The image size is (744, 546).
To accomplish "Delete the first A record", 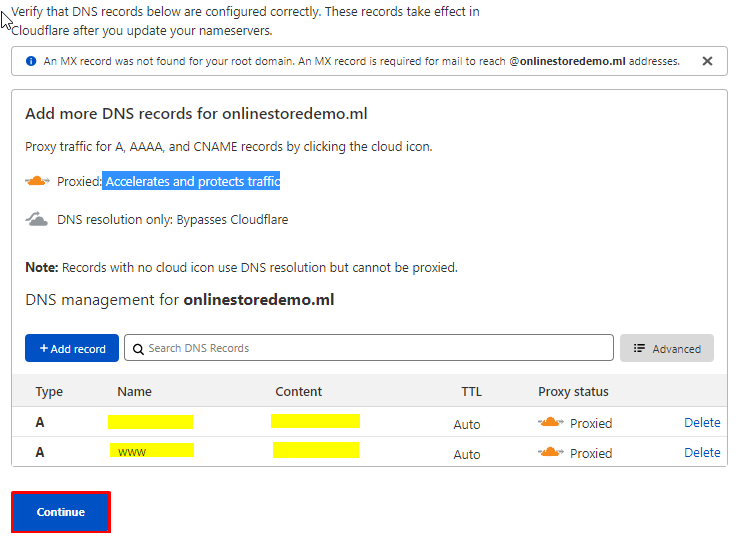I will pos(701,422).
